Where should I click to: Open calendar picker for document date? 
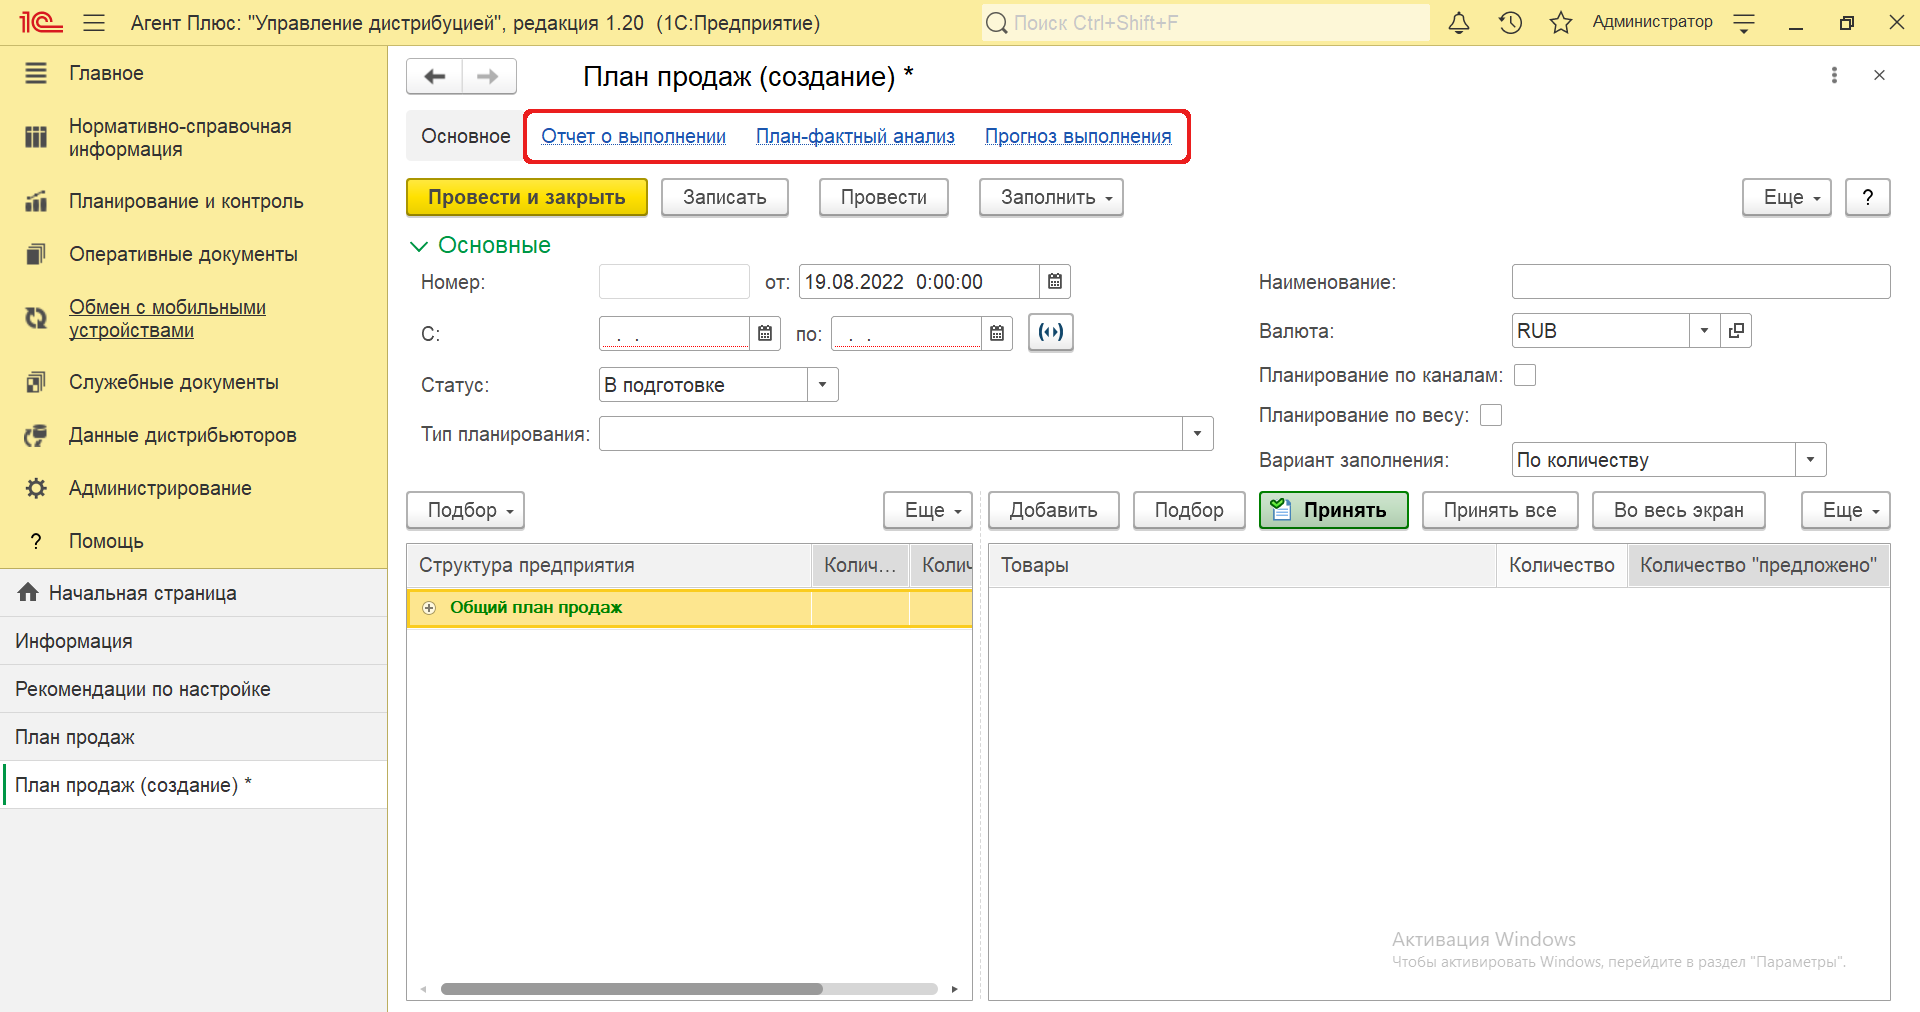coord(1055,282)
